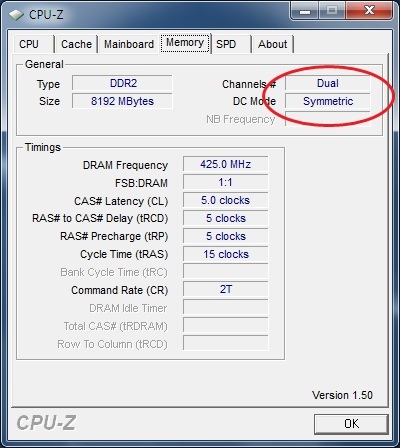This screenshot has height=448, width=400.
Task: Click the tRCD delay value field
Action: [x=226, y=218]
